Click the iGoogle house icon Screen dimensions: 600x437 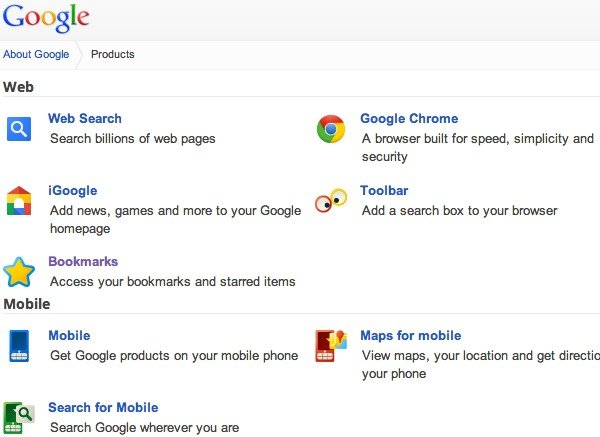click(19, 201)
